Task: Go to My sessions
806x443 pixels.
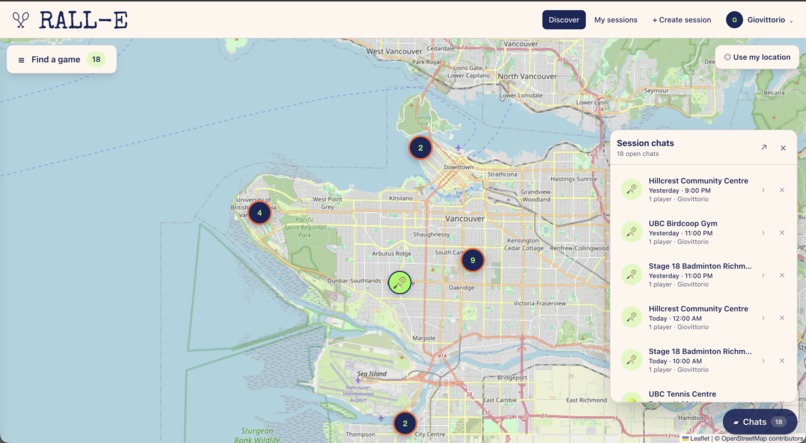Action: click(x=615, y=20)
